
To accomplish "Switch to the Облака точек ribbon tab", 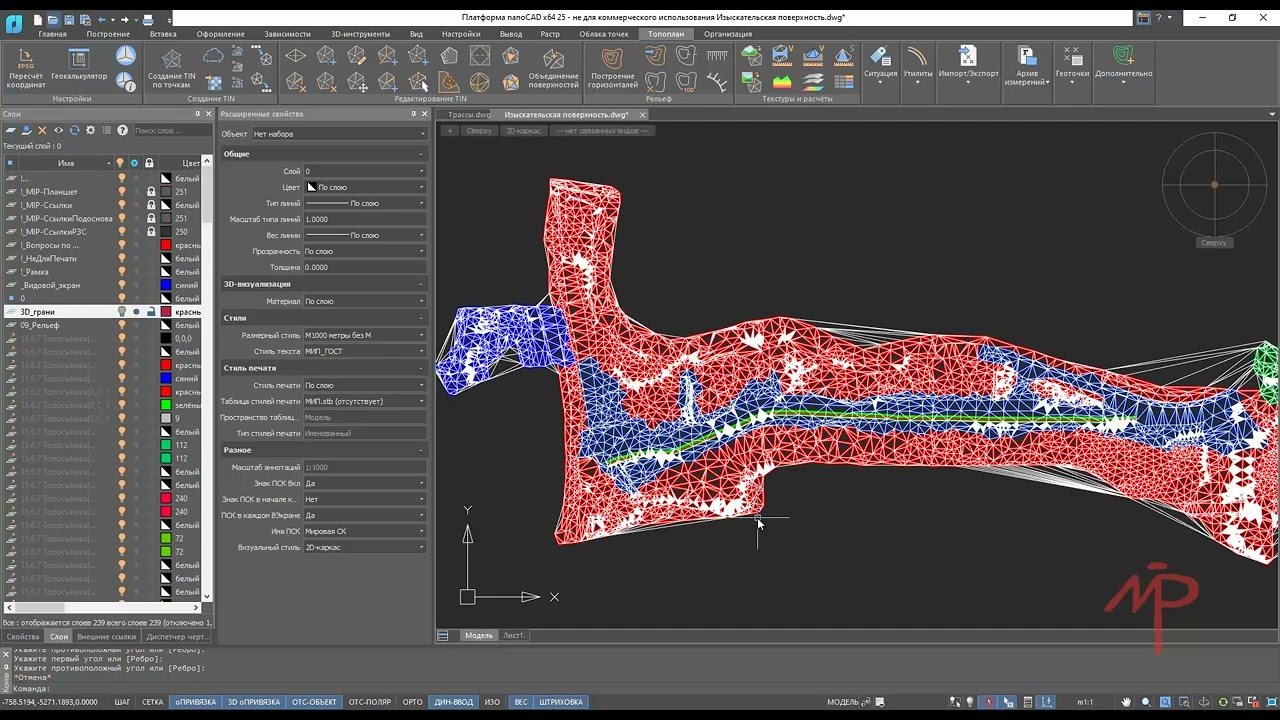I will [604, 34].
